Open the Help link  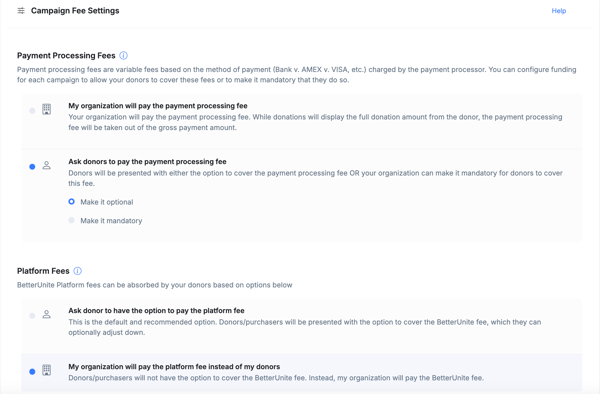point(559,11)
